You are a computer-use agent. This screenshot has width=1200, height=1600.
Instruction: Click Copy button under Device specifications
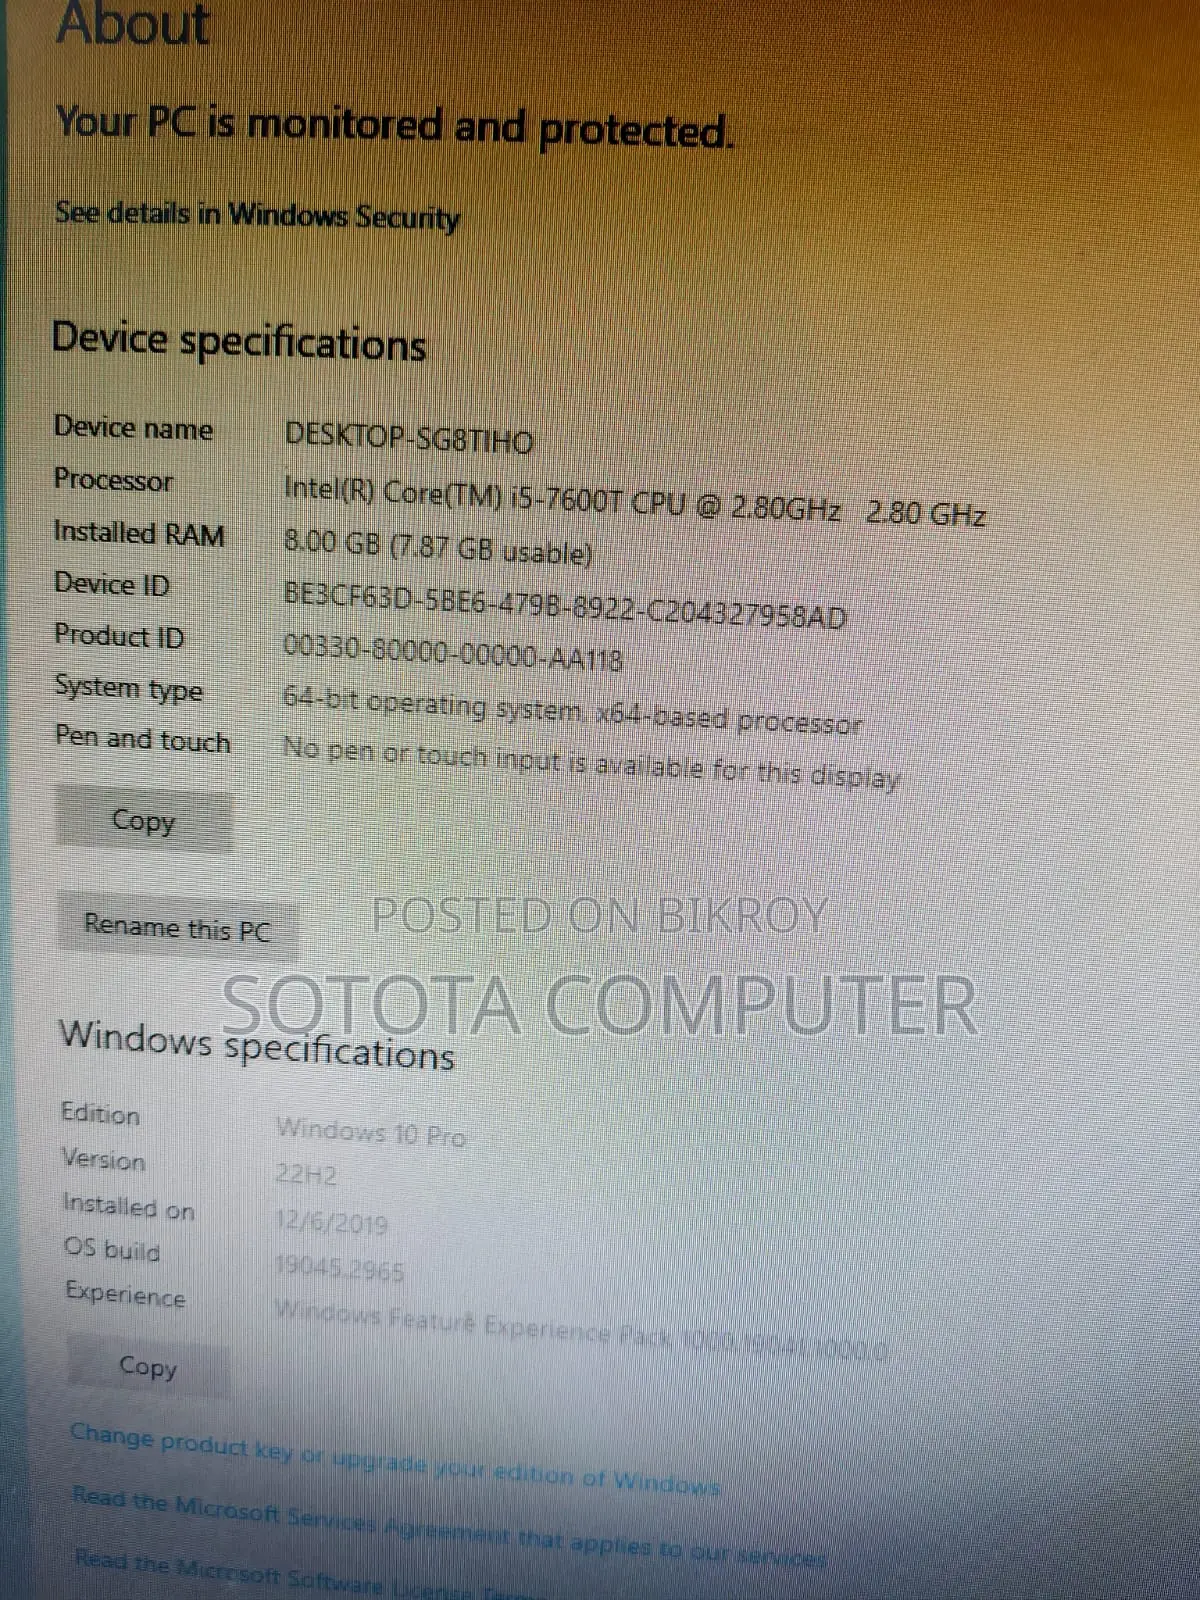[144, 821]
